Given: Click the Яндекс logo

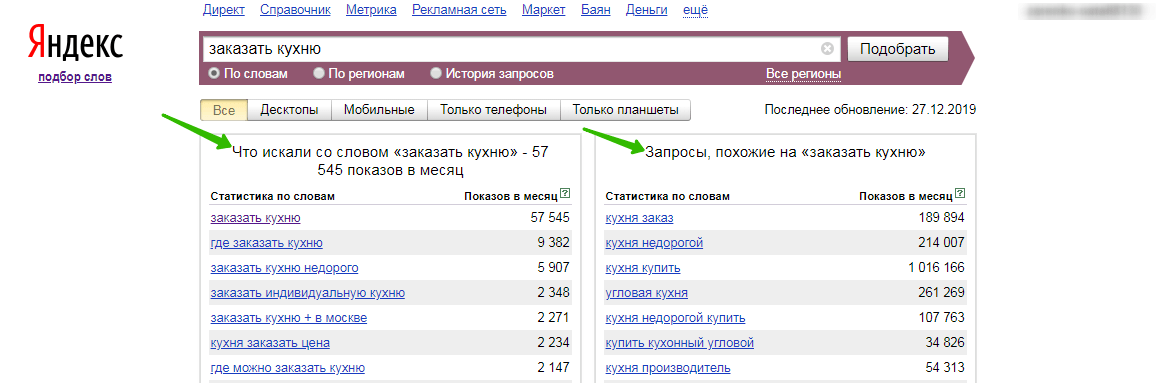Looking at the screenshot, I should 75,42.
